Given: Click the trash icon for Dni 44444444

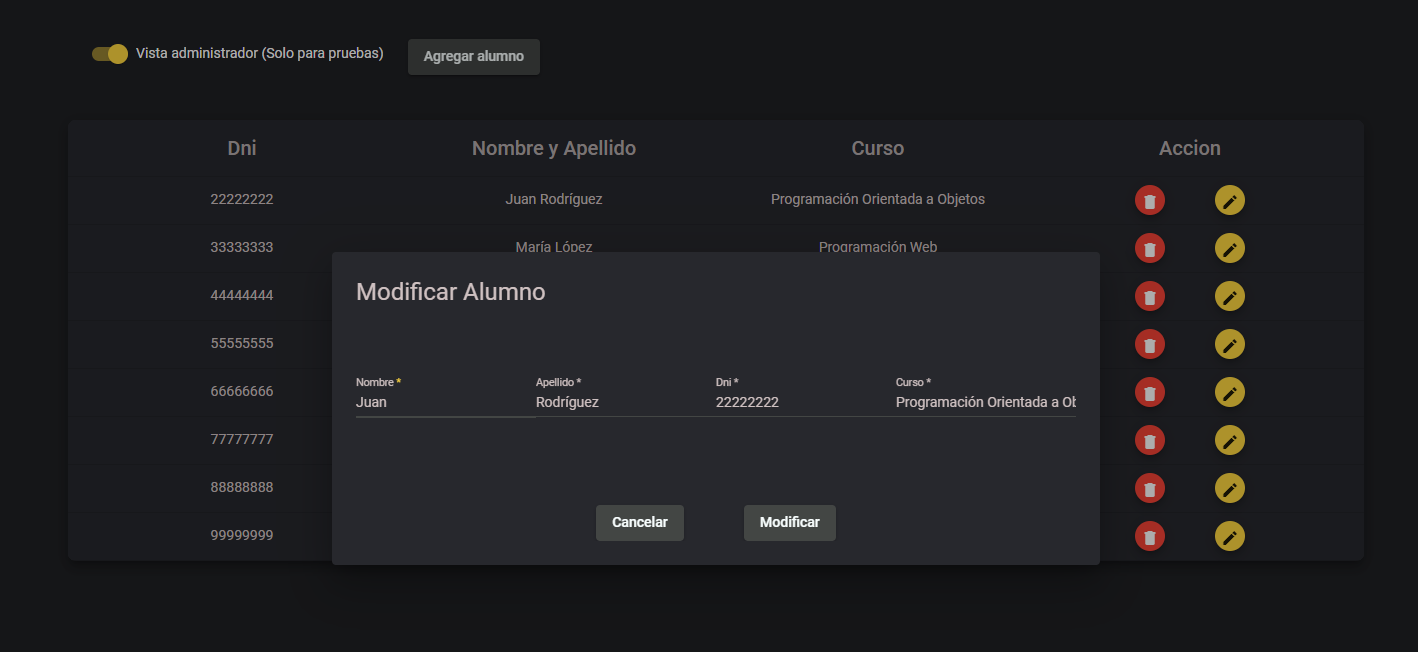Looking at the screenshot, I should click(1149, 296).
